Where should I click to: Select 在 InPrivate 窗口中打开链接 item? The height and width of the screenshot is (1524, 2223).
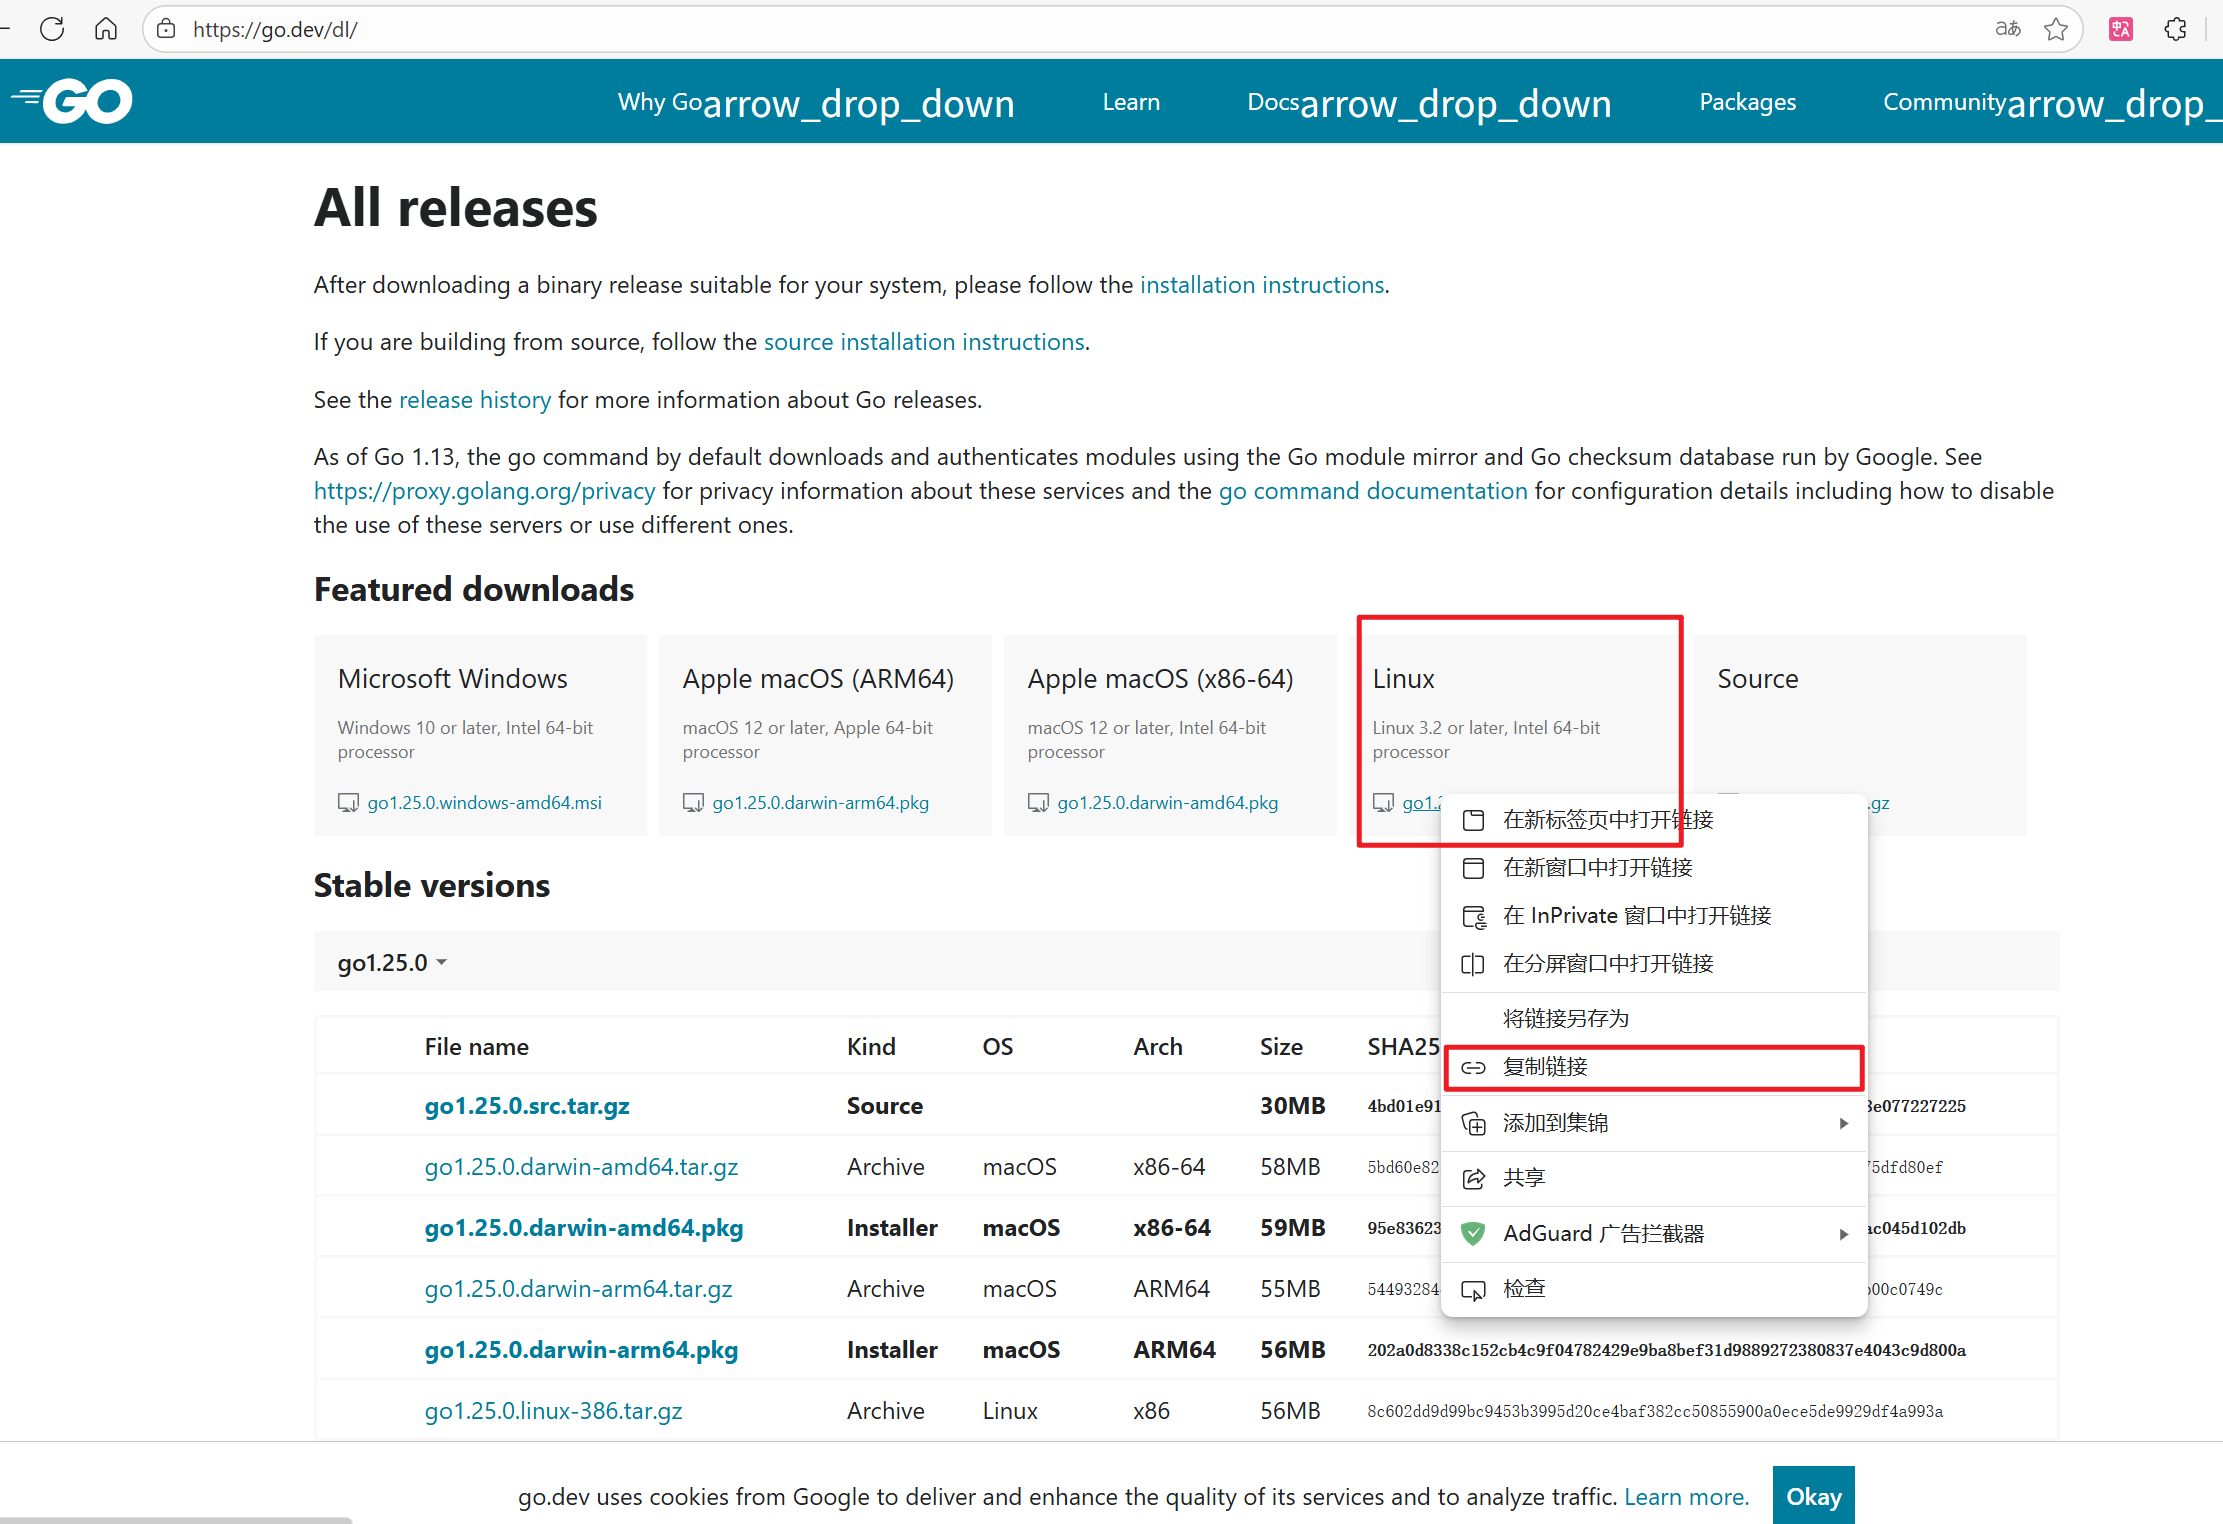point(1654,916)
